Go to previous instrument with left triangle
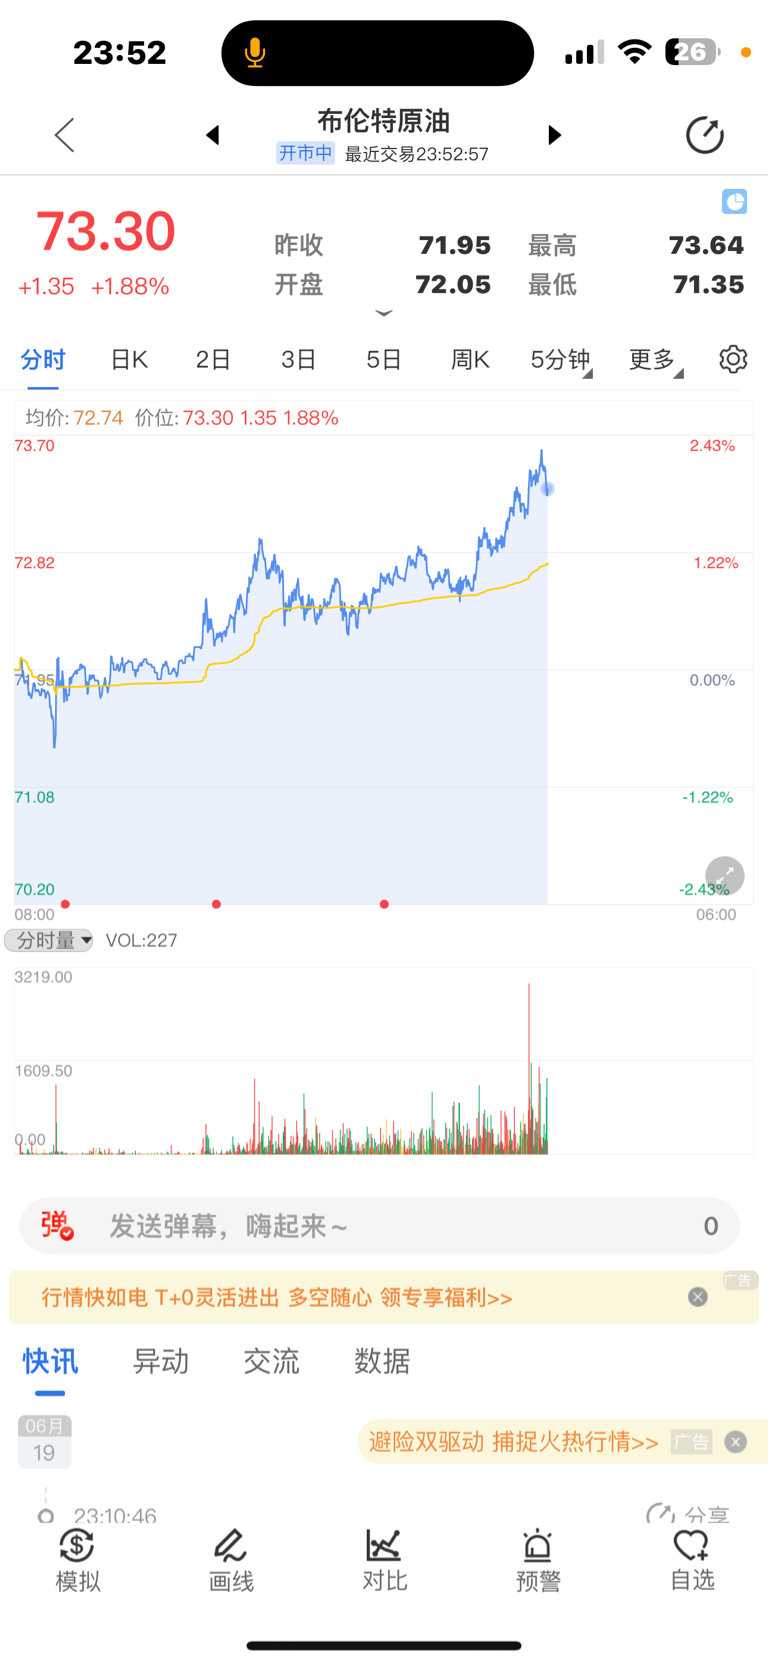The image size is (768, 1665). point(212,135)
